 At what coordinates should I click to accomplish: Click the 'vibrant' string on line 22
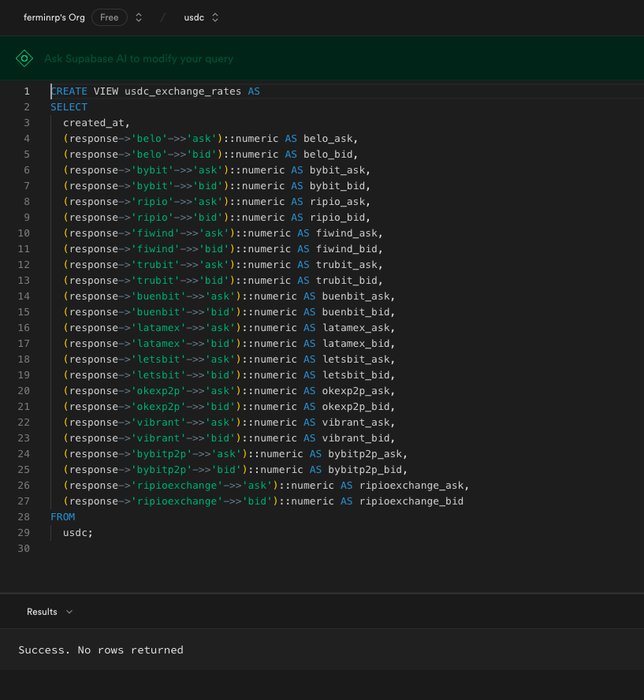(158, 422)
